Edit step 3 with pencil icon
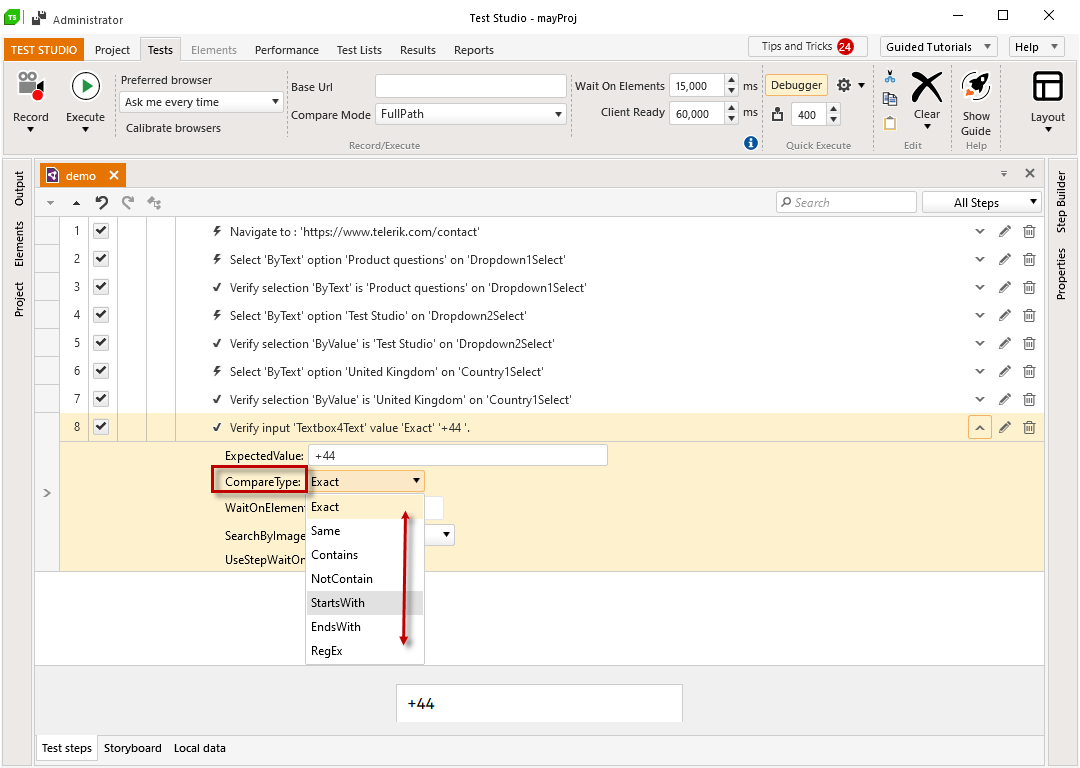The height and width of the screenshot is (768, 1080). 1005,287
